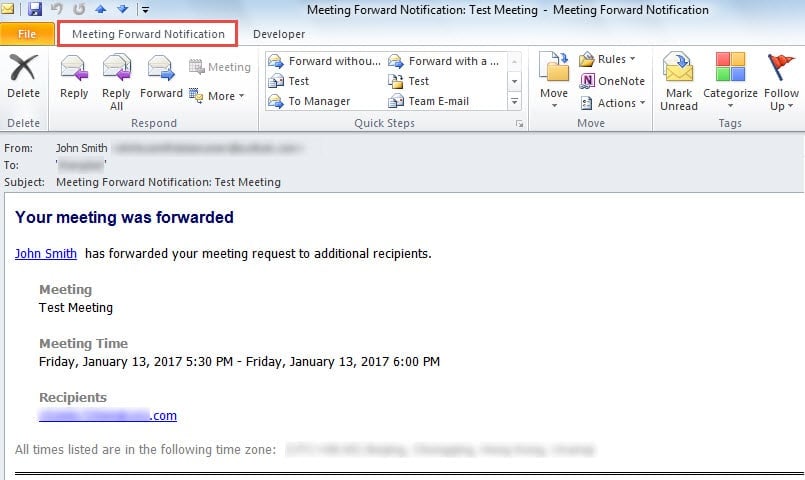Image resolution: width=805 pixels, height=480 pixels.
Task: Open the Quick Steps dialog launcher
Action: click(520, 124)
